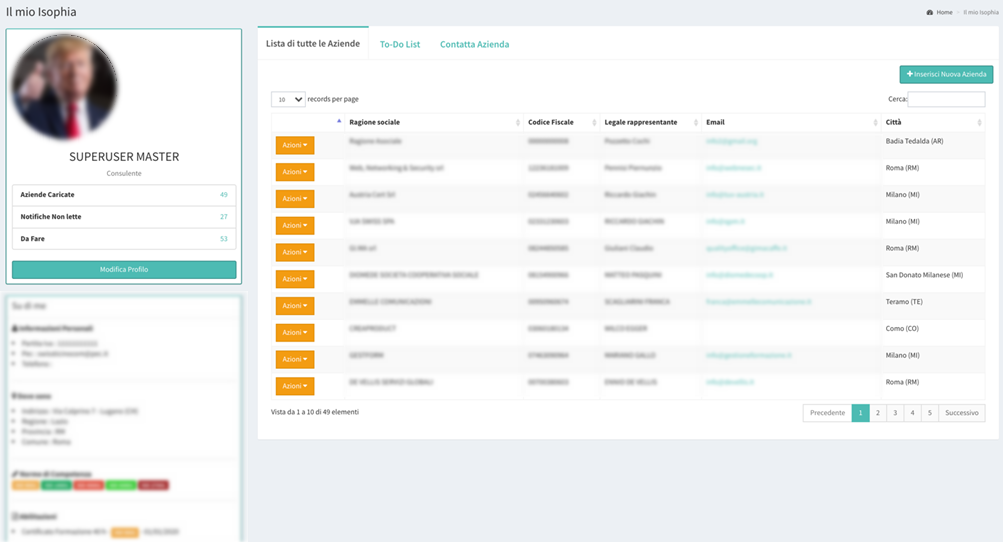Image resolution: width=1003 pixels, height=542 pixels.
Task: Focus the Cerca search field
Action: (946, 99)
